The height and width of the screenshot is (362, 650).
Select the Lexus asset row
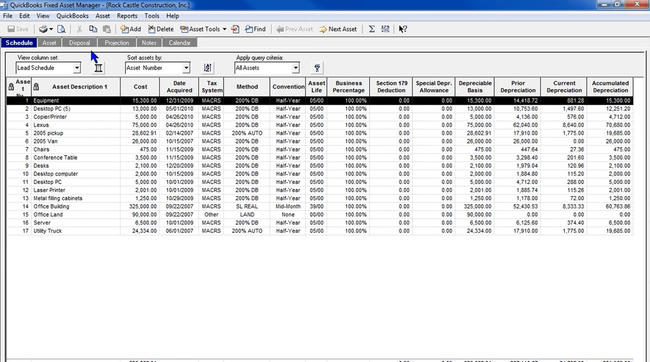320,125
